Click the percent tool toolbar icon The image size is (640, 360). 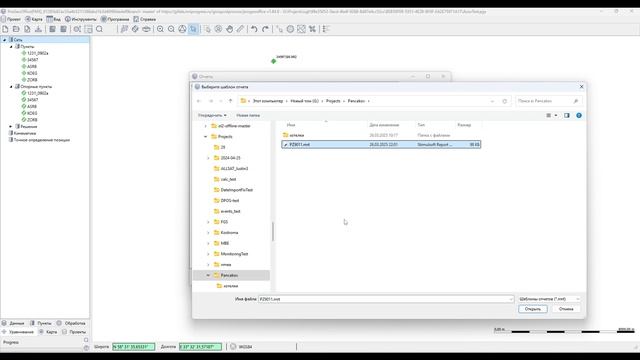click(312, 29)
